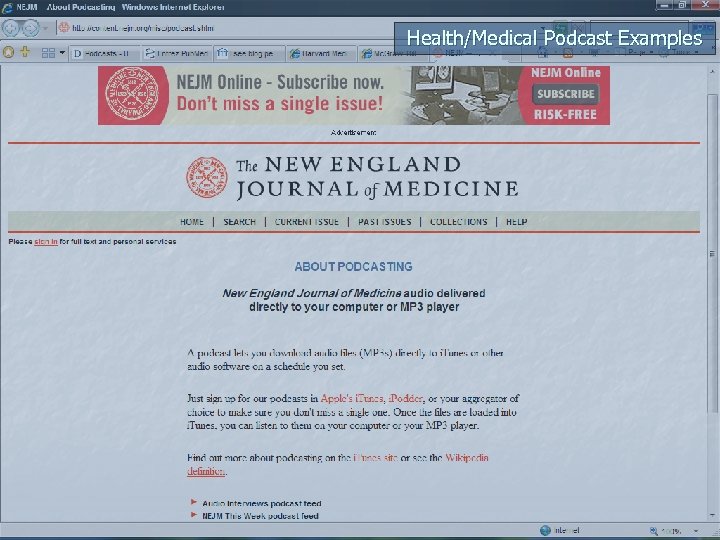Screen dimensions: 720x540
Task: Click the Internet Explorer icon in title bar
Action: click(x=7, y=7)
